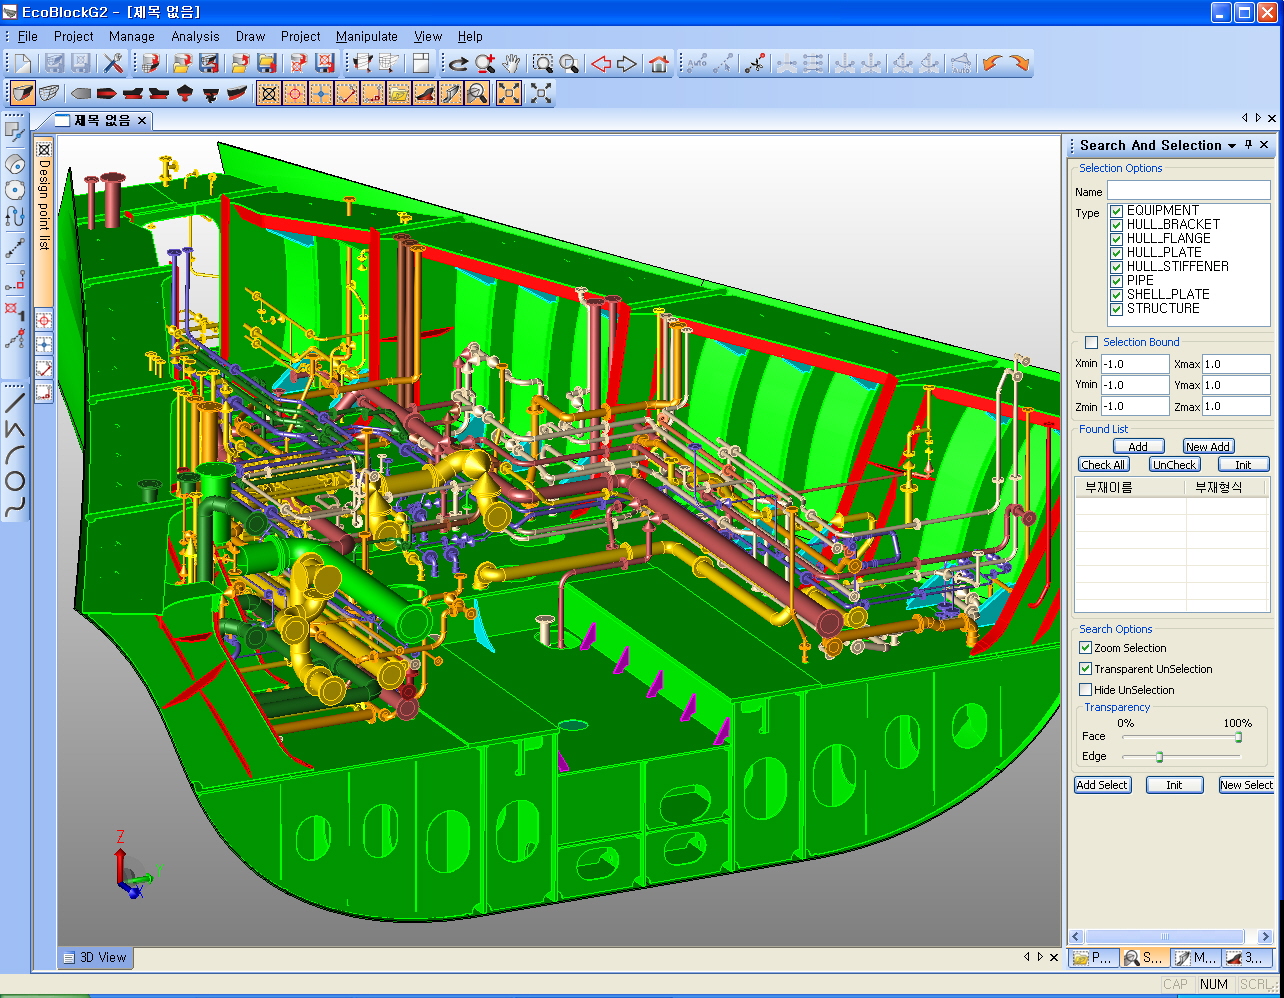Click the 부재이름 column header
This screenshot has height=998, width=1284.
point(1130,488)
